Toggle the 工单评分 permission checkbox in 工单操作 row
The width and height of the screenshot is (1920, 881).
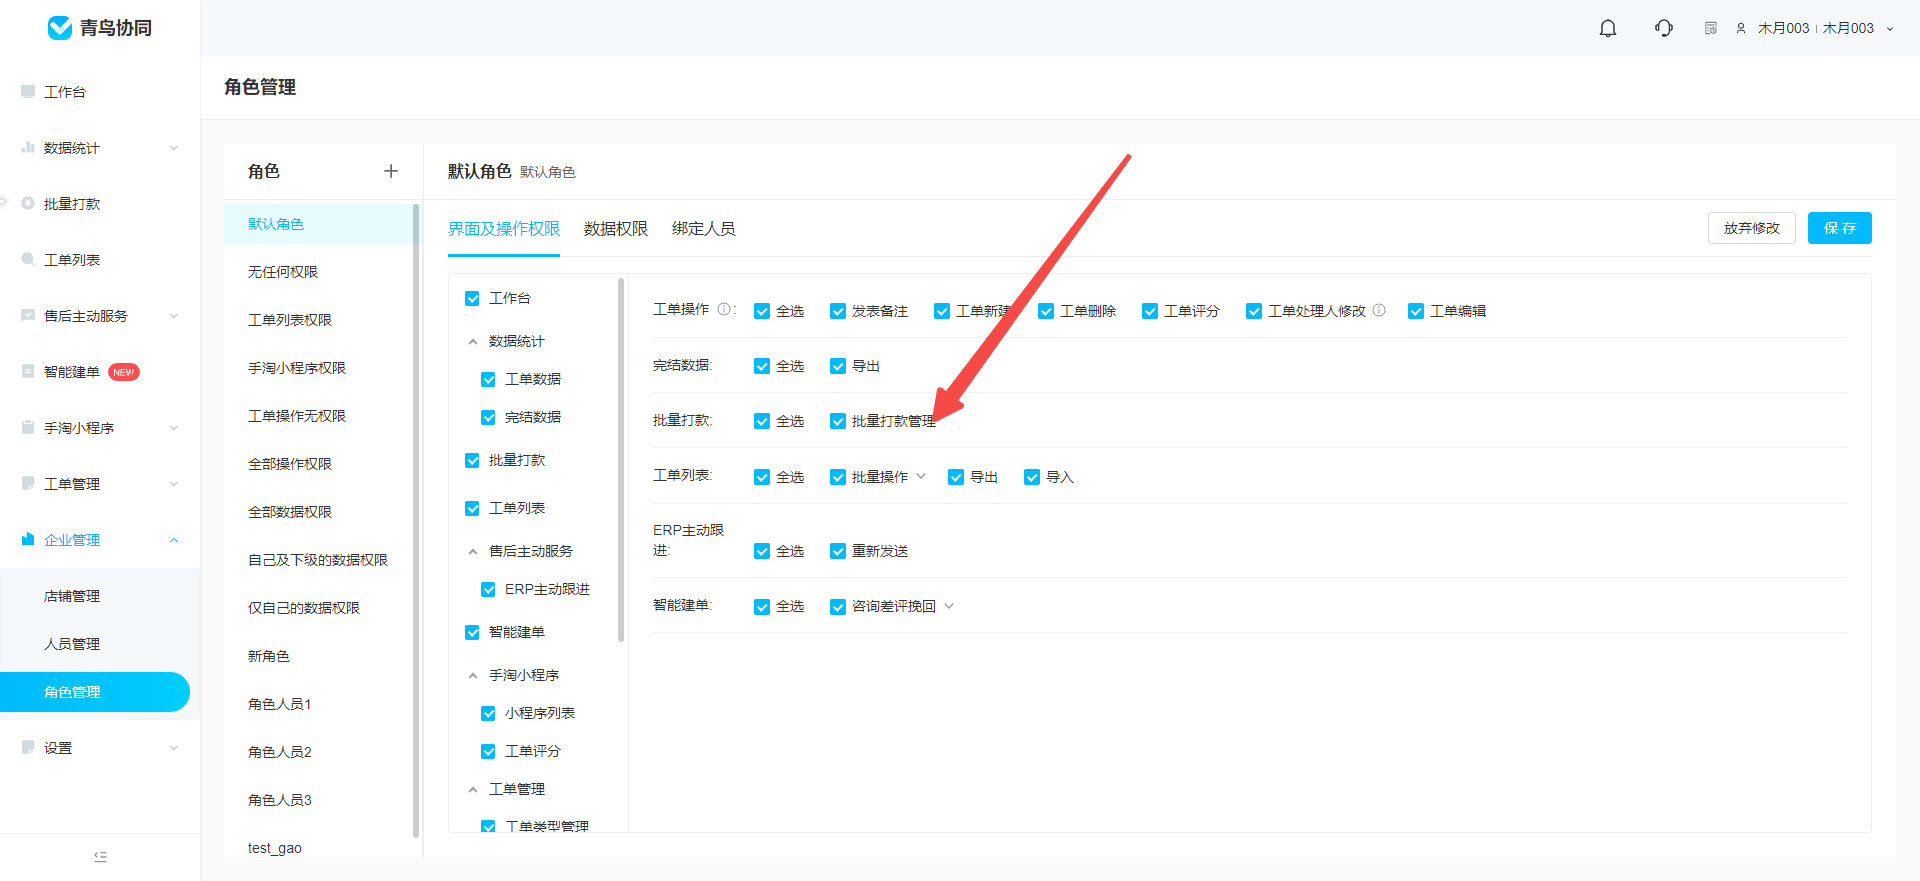click(1150, 311)
